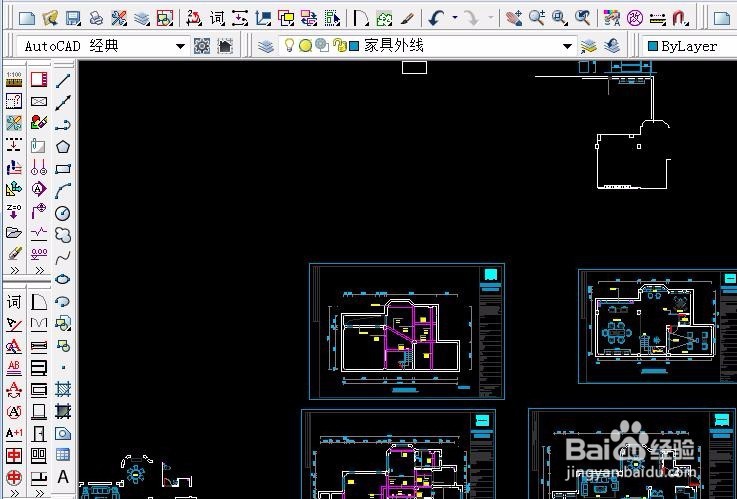Print the drawing using the Plot printer icon
This screenshot has height=499, width=737.
coord(96,18)
